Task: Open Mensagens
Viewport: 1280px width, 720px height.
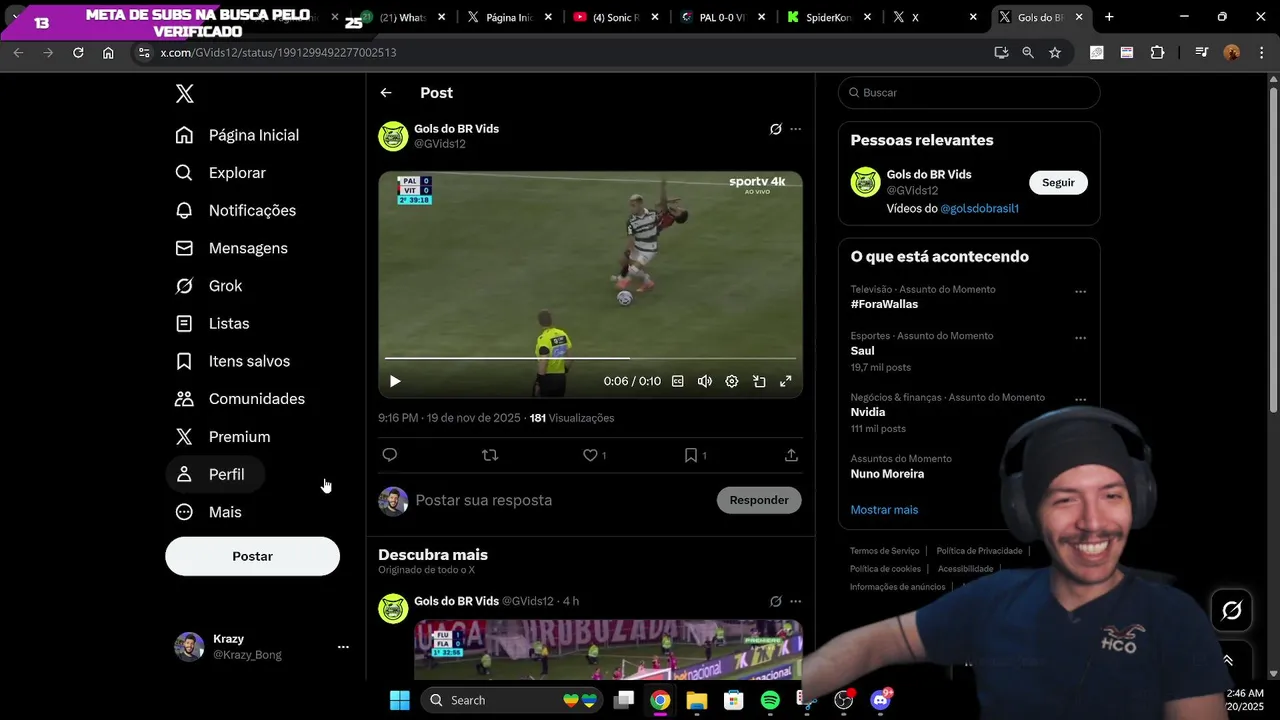Action: tap(232, 248)
